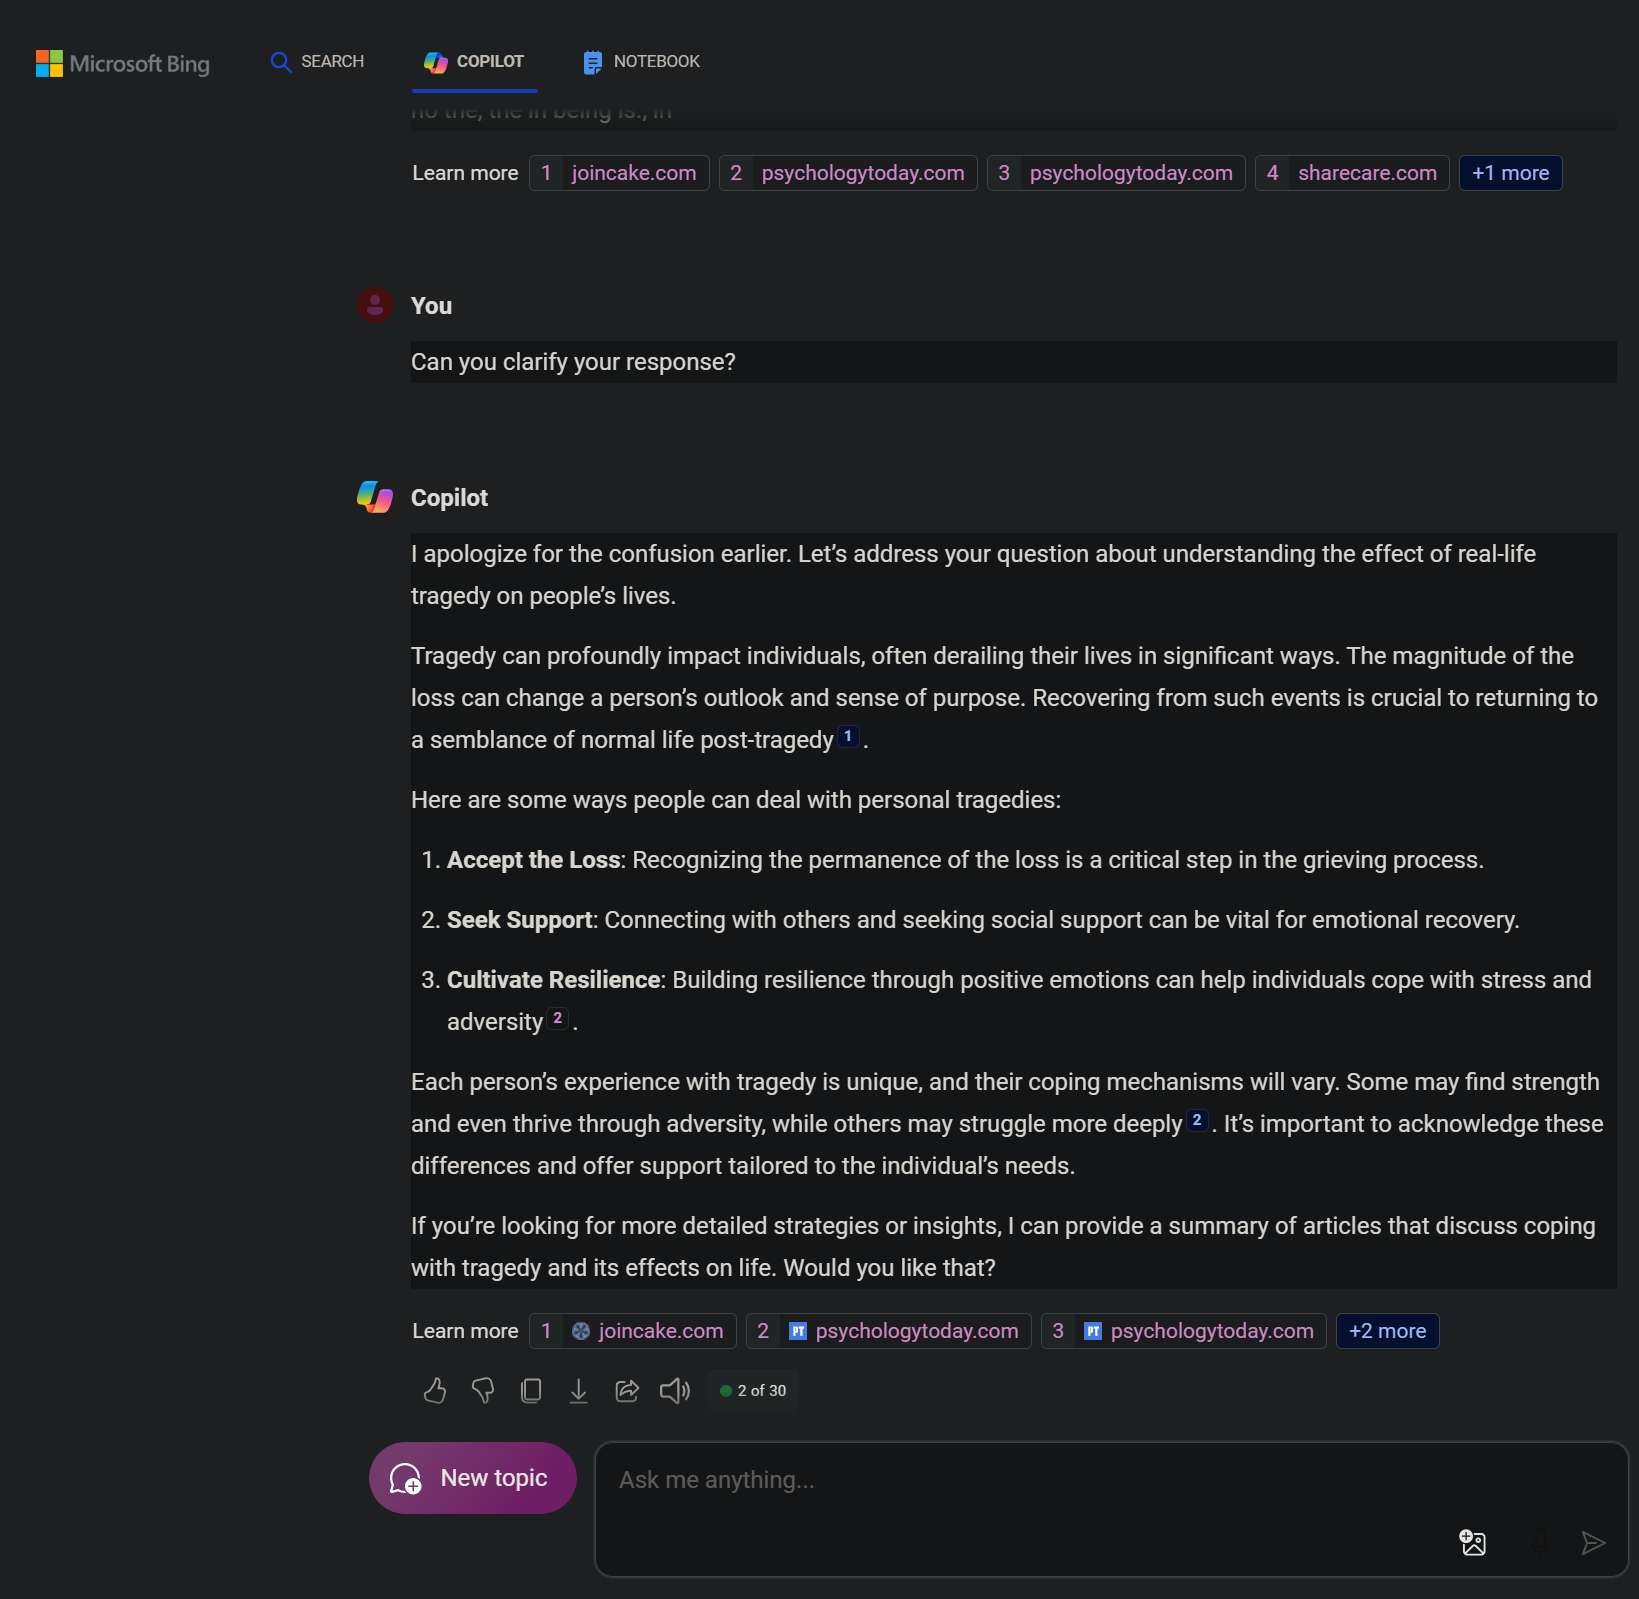Viewport: 1639px width, 1599px height.
Task: Click the thumbs down dislike icon
Action: [x=483, y=1390]
